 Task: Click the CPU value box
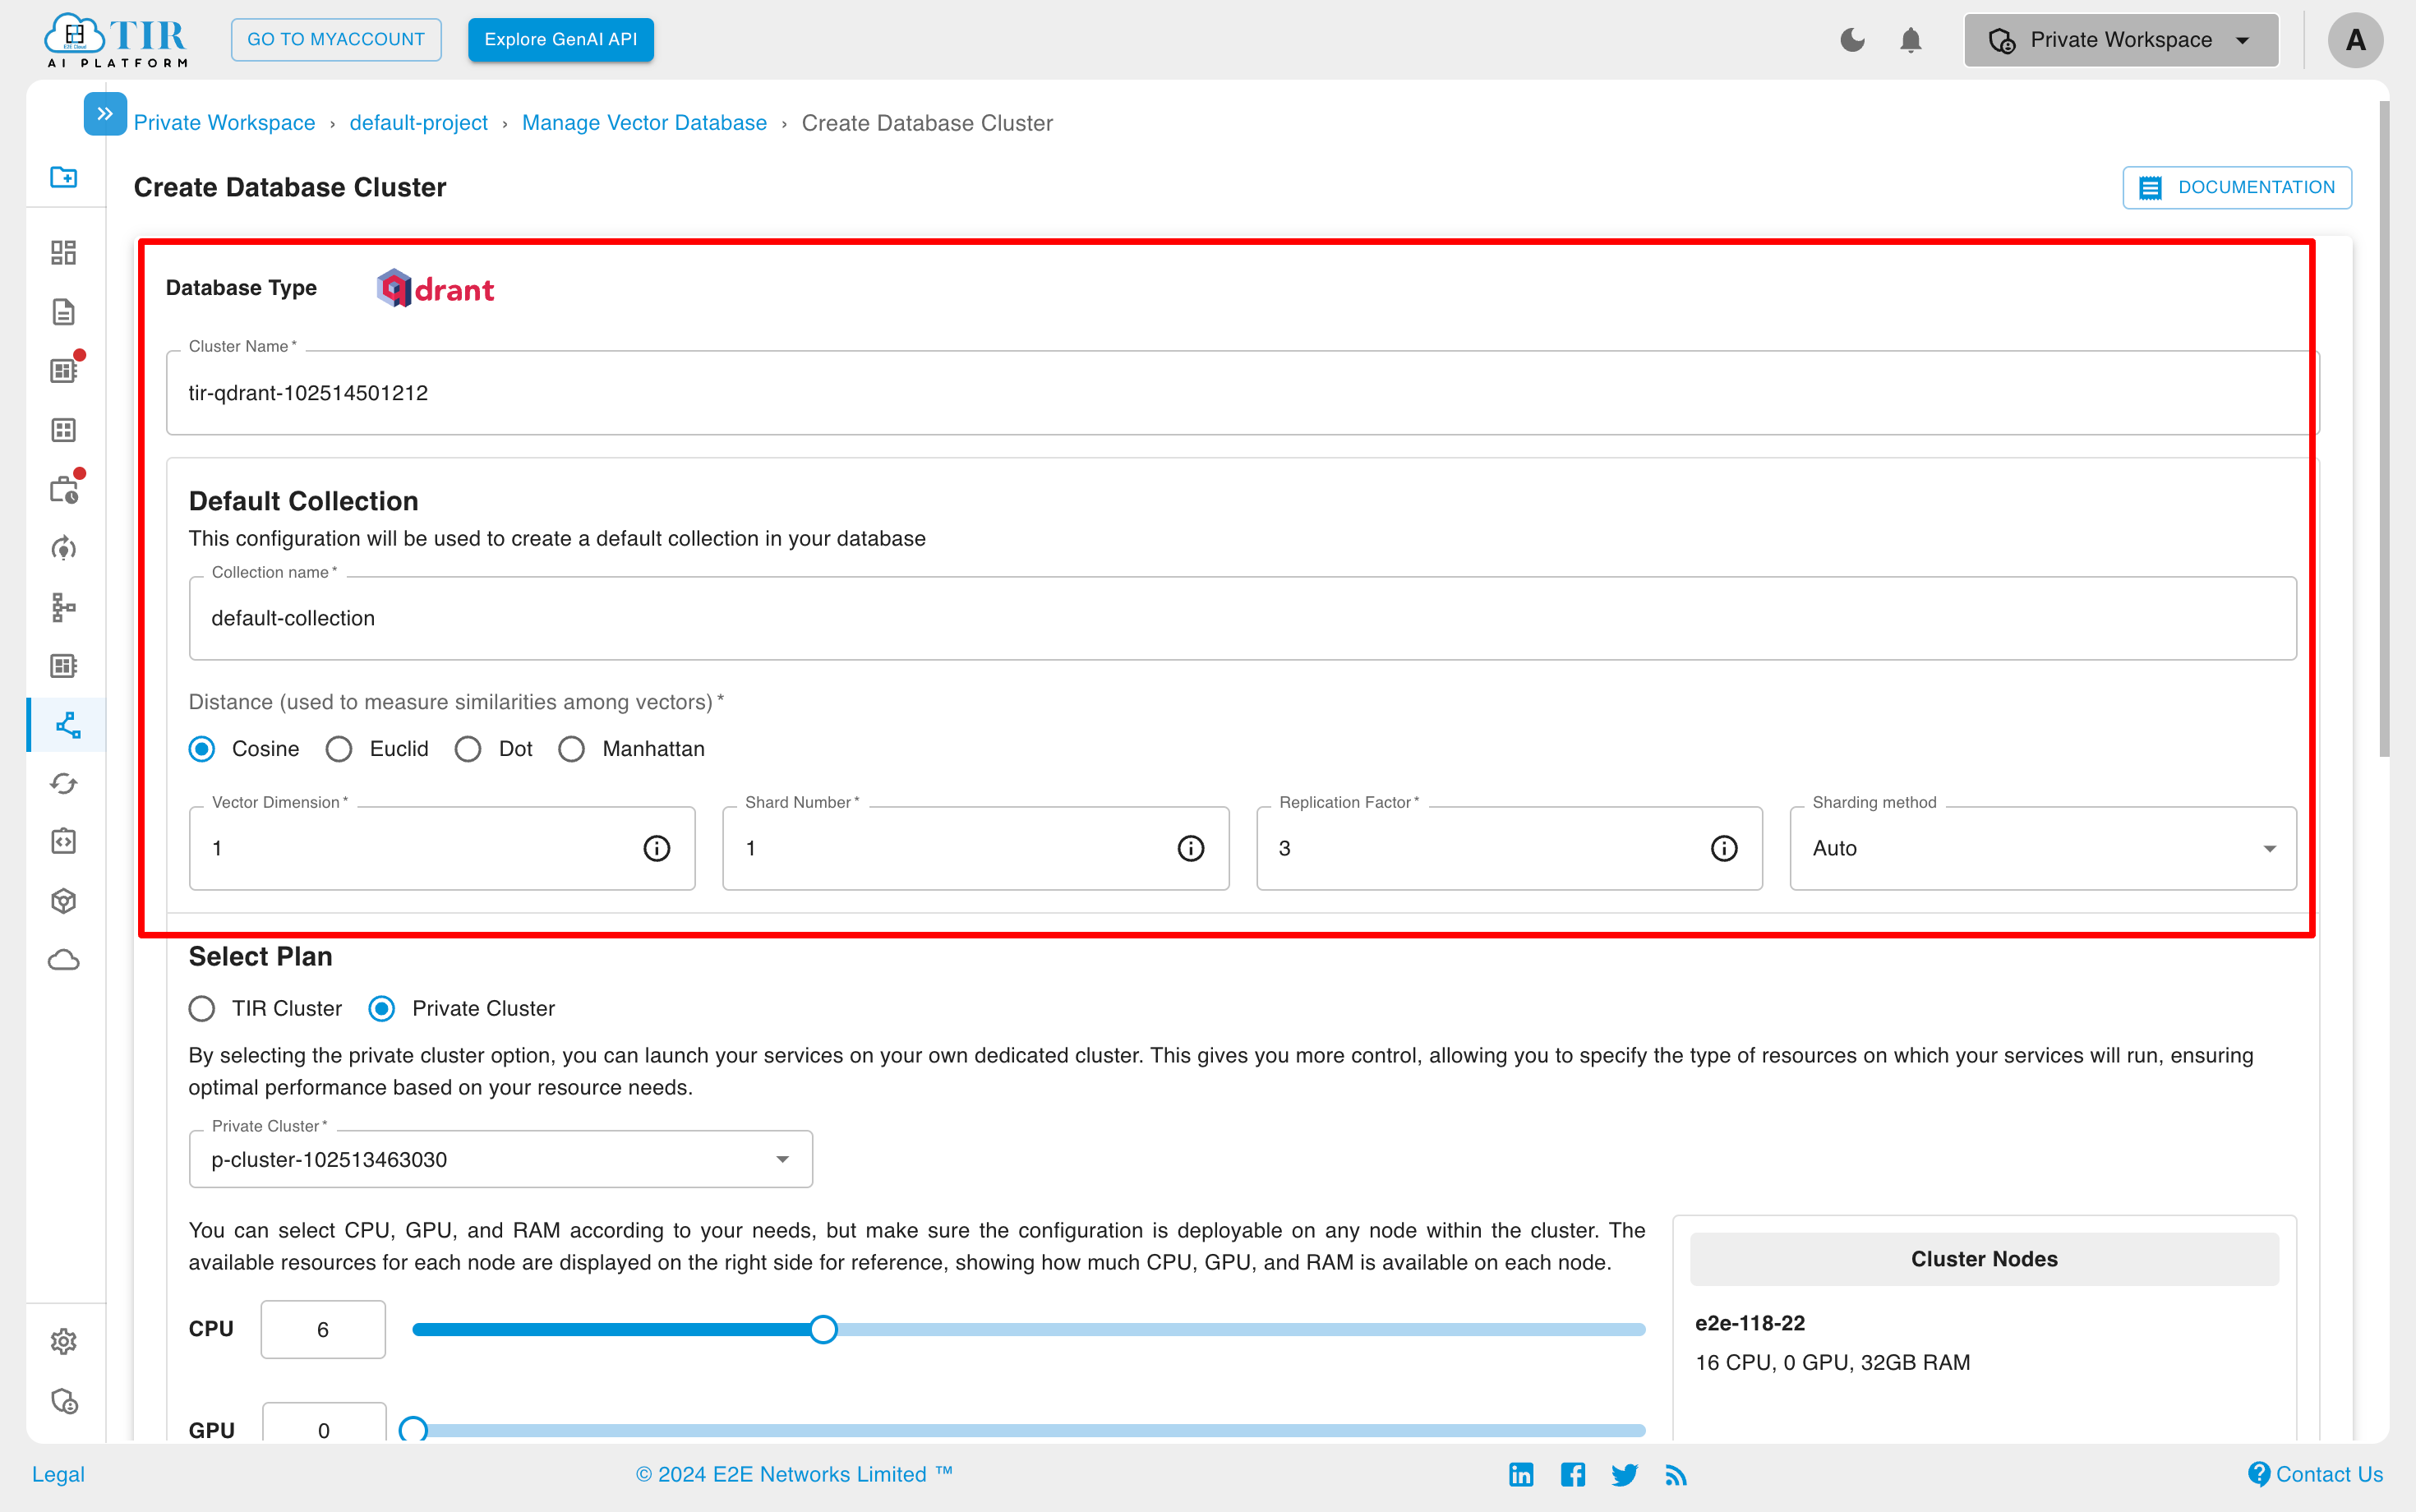pos(323,1329)
